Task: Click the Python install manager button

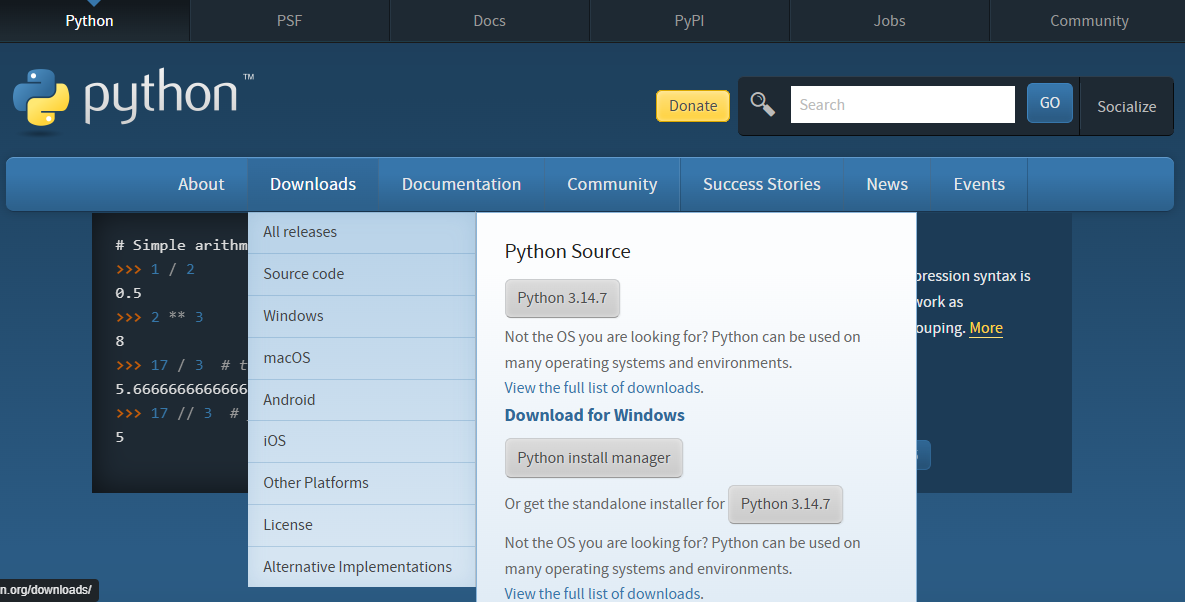Action: (x=593, y=458)
